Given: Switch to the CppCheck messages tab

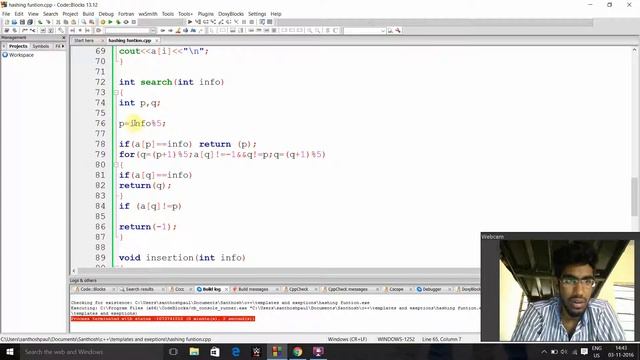Looking at the screenshot, I should (348, 289).
